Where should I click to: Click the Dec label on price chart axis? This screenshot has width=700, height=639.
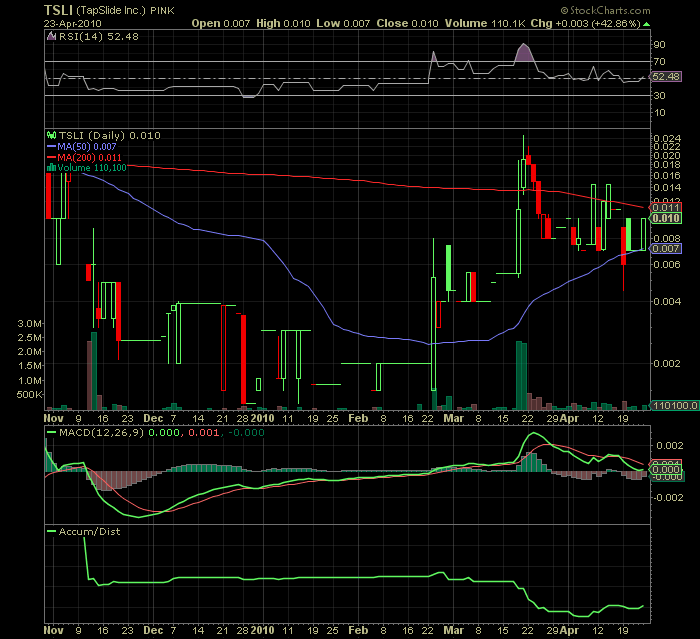point(153,418)
